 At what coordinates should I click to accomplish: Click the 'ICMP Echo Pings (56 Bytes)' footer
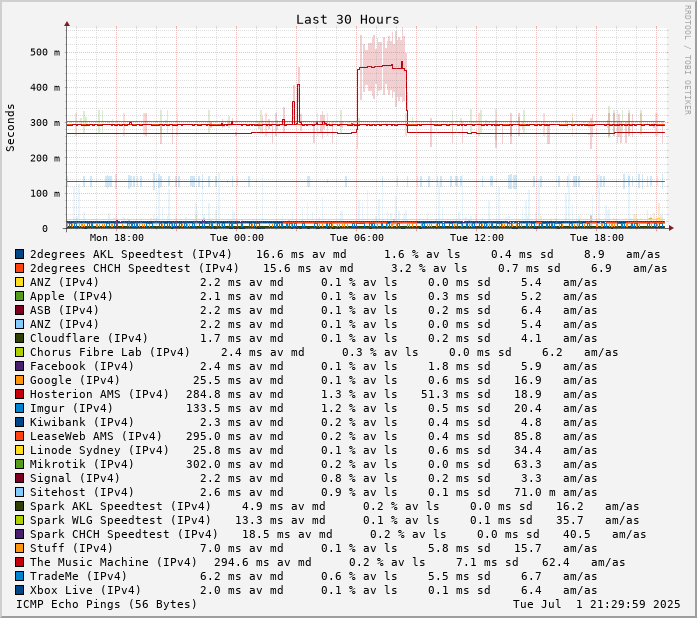tap(106, 604)
